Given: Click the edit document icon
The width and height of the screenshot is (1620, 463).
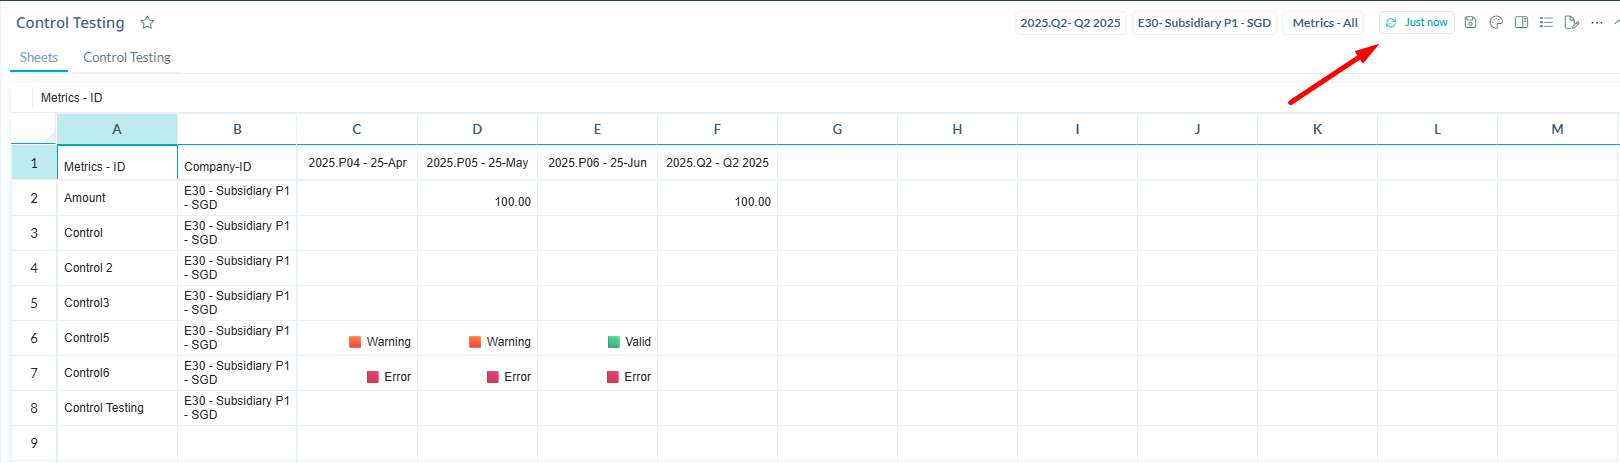Looking at the screenshot, I should 1571,22.
